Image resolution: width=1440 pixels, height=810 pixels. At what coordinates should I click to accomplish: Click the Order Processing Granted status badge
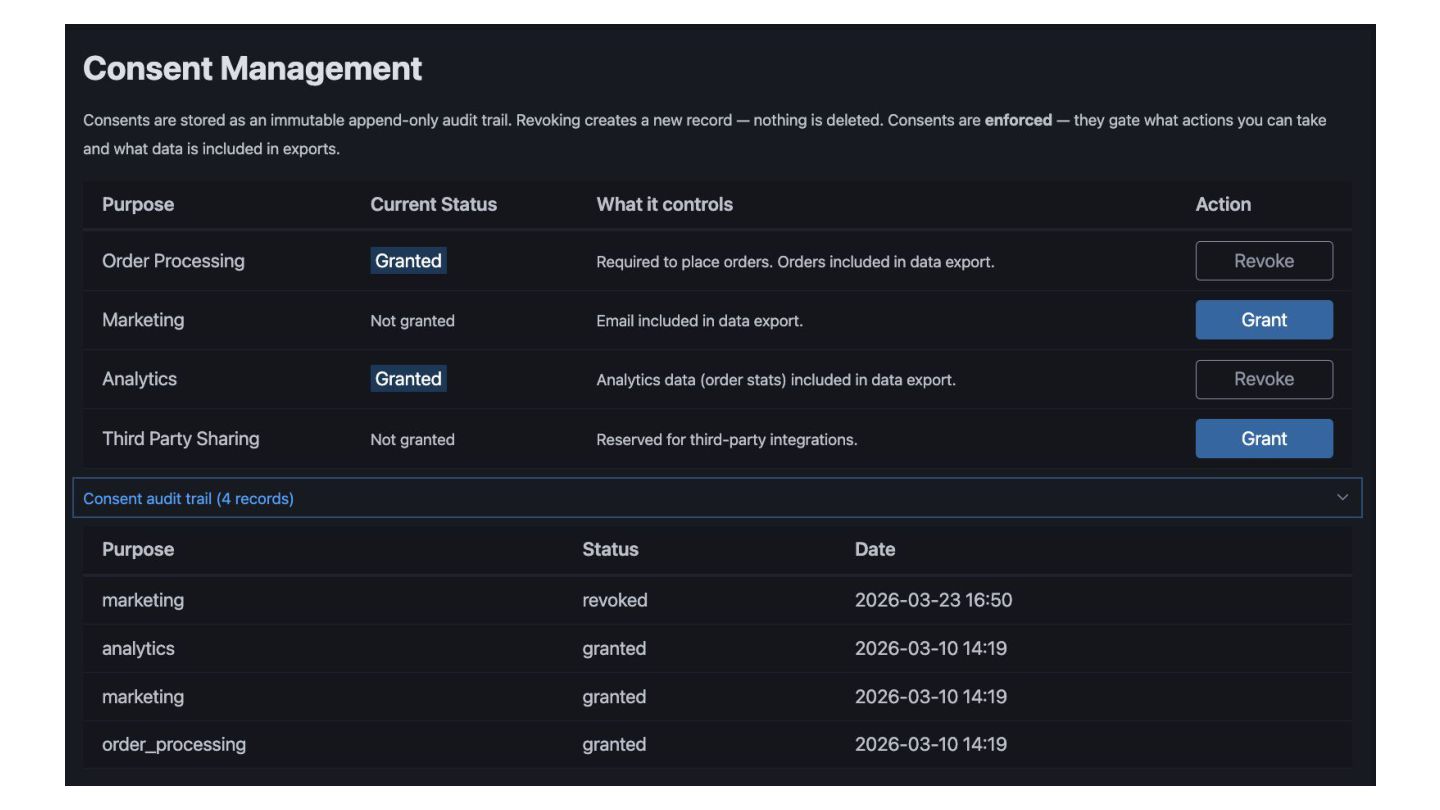(408, 261)
